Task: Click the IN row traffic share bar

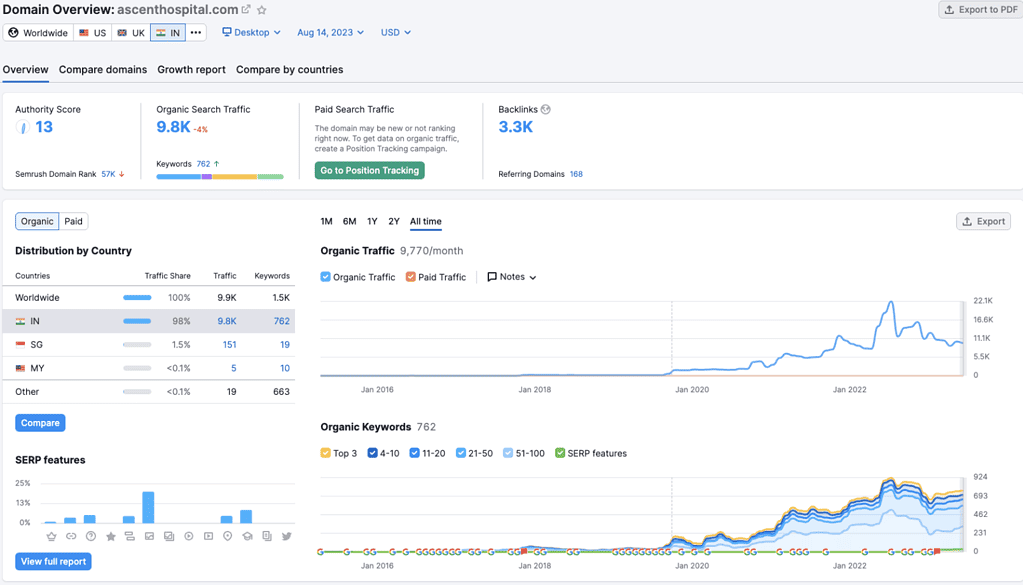Action: click(137, 321)
